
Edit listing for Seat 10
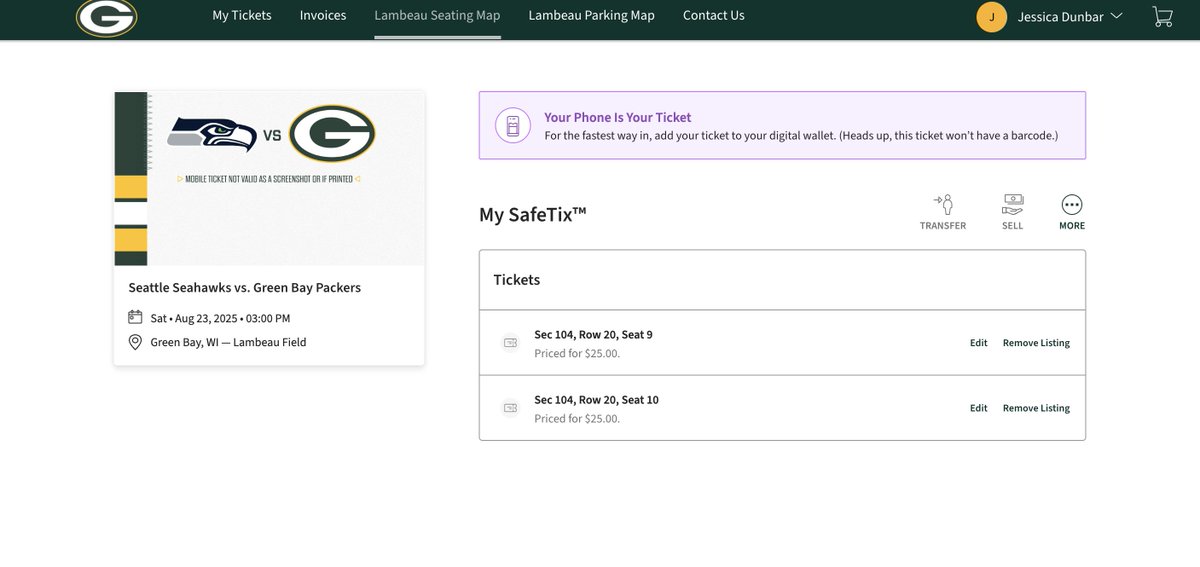point(979,408)
